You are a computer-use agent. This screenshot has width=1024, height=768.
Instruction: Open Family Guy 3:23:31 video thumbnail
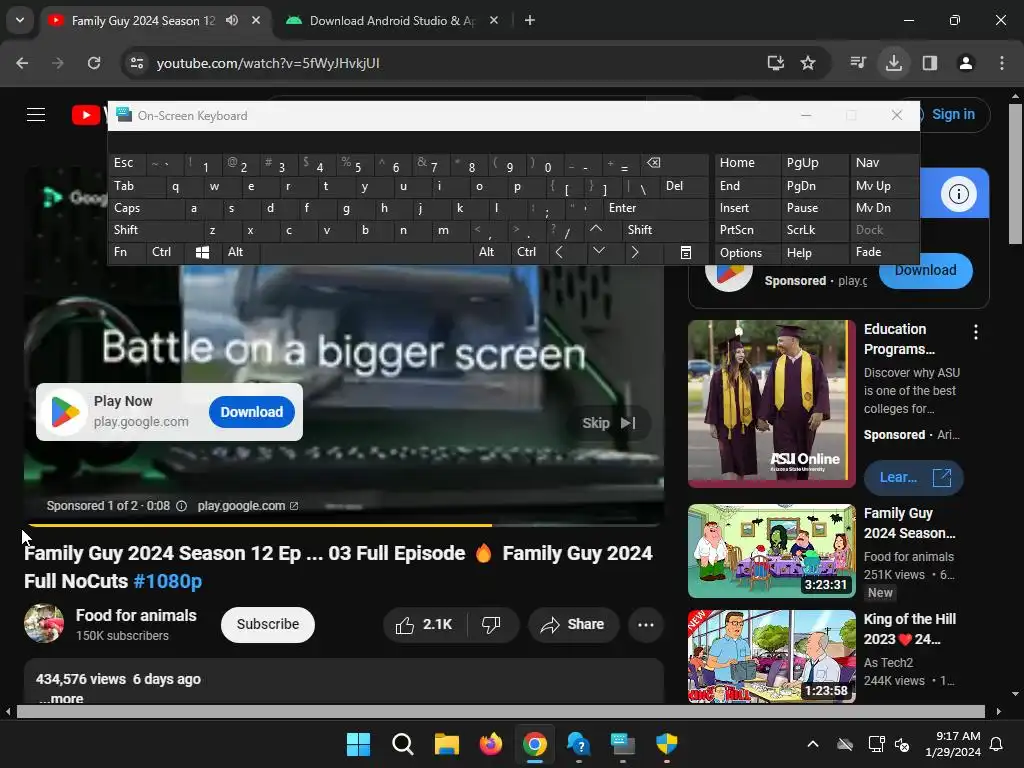(771, 551)
